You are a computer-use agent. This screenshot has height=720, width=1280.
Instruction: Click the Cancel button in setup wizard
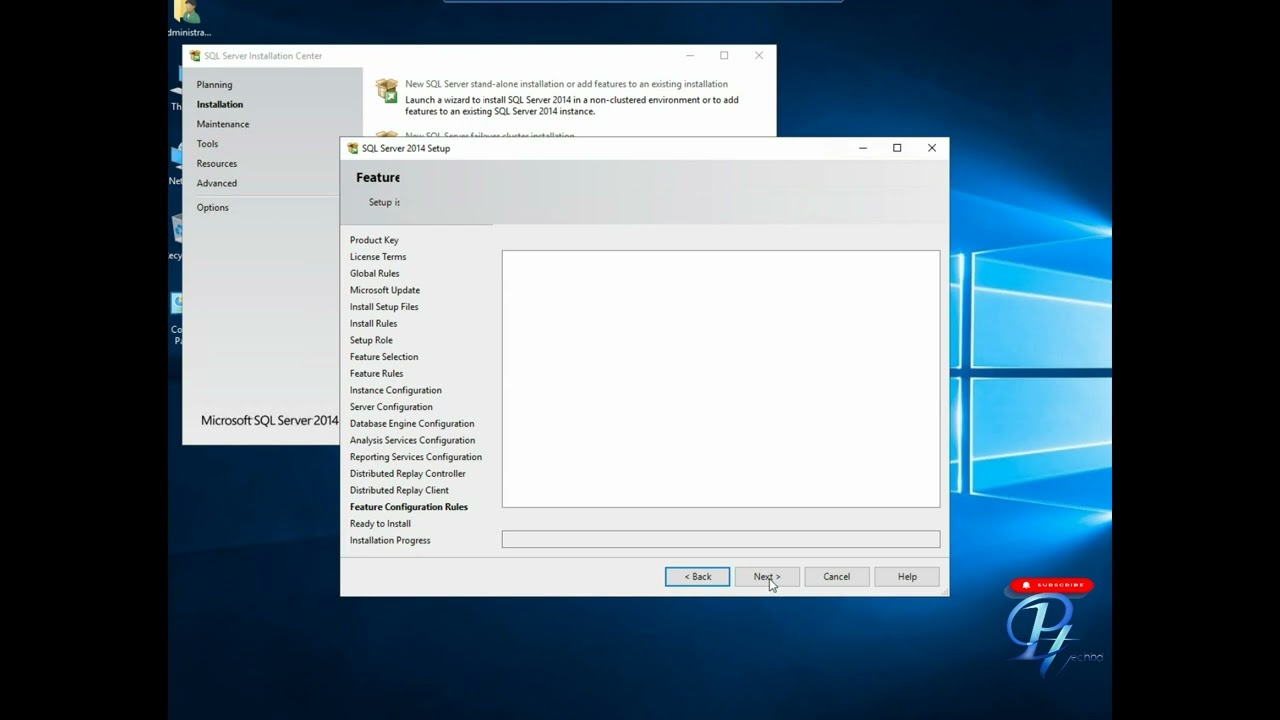pyautogui.click(x=837, y=577)
